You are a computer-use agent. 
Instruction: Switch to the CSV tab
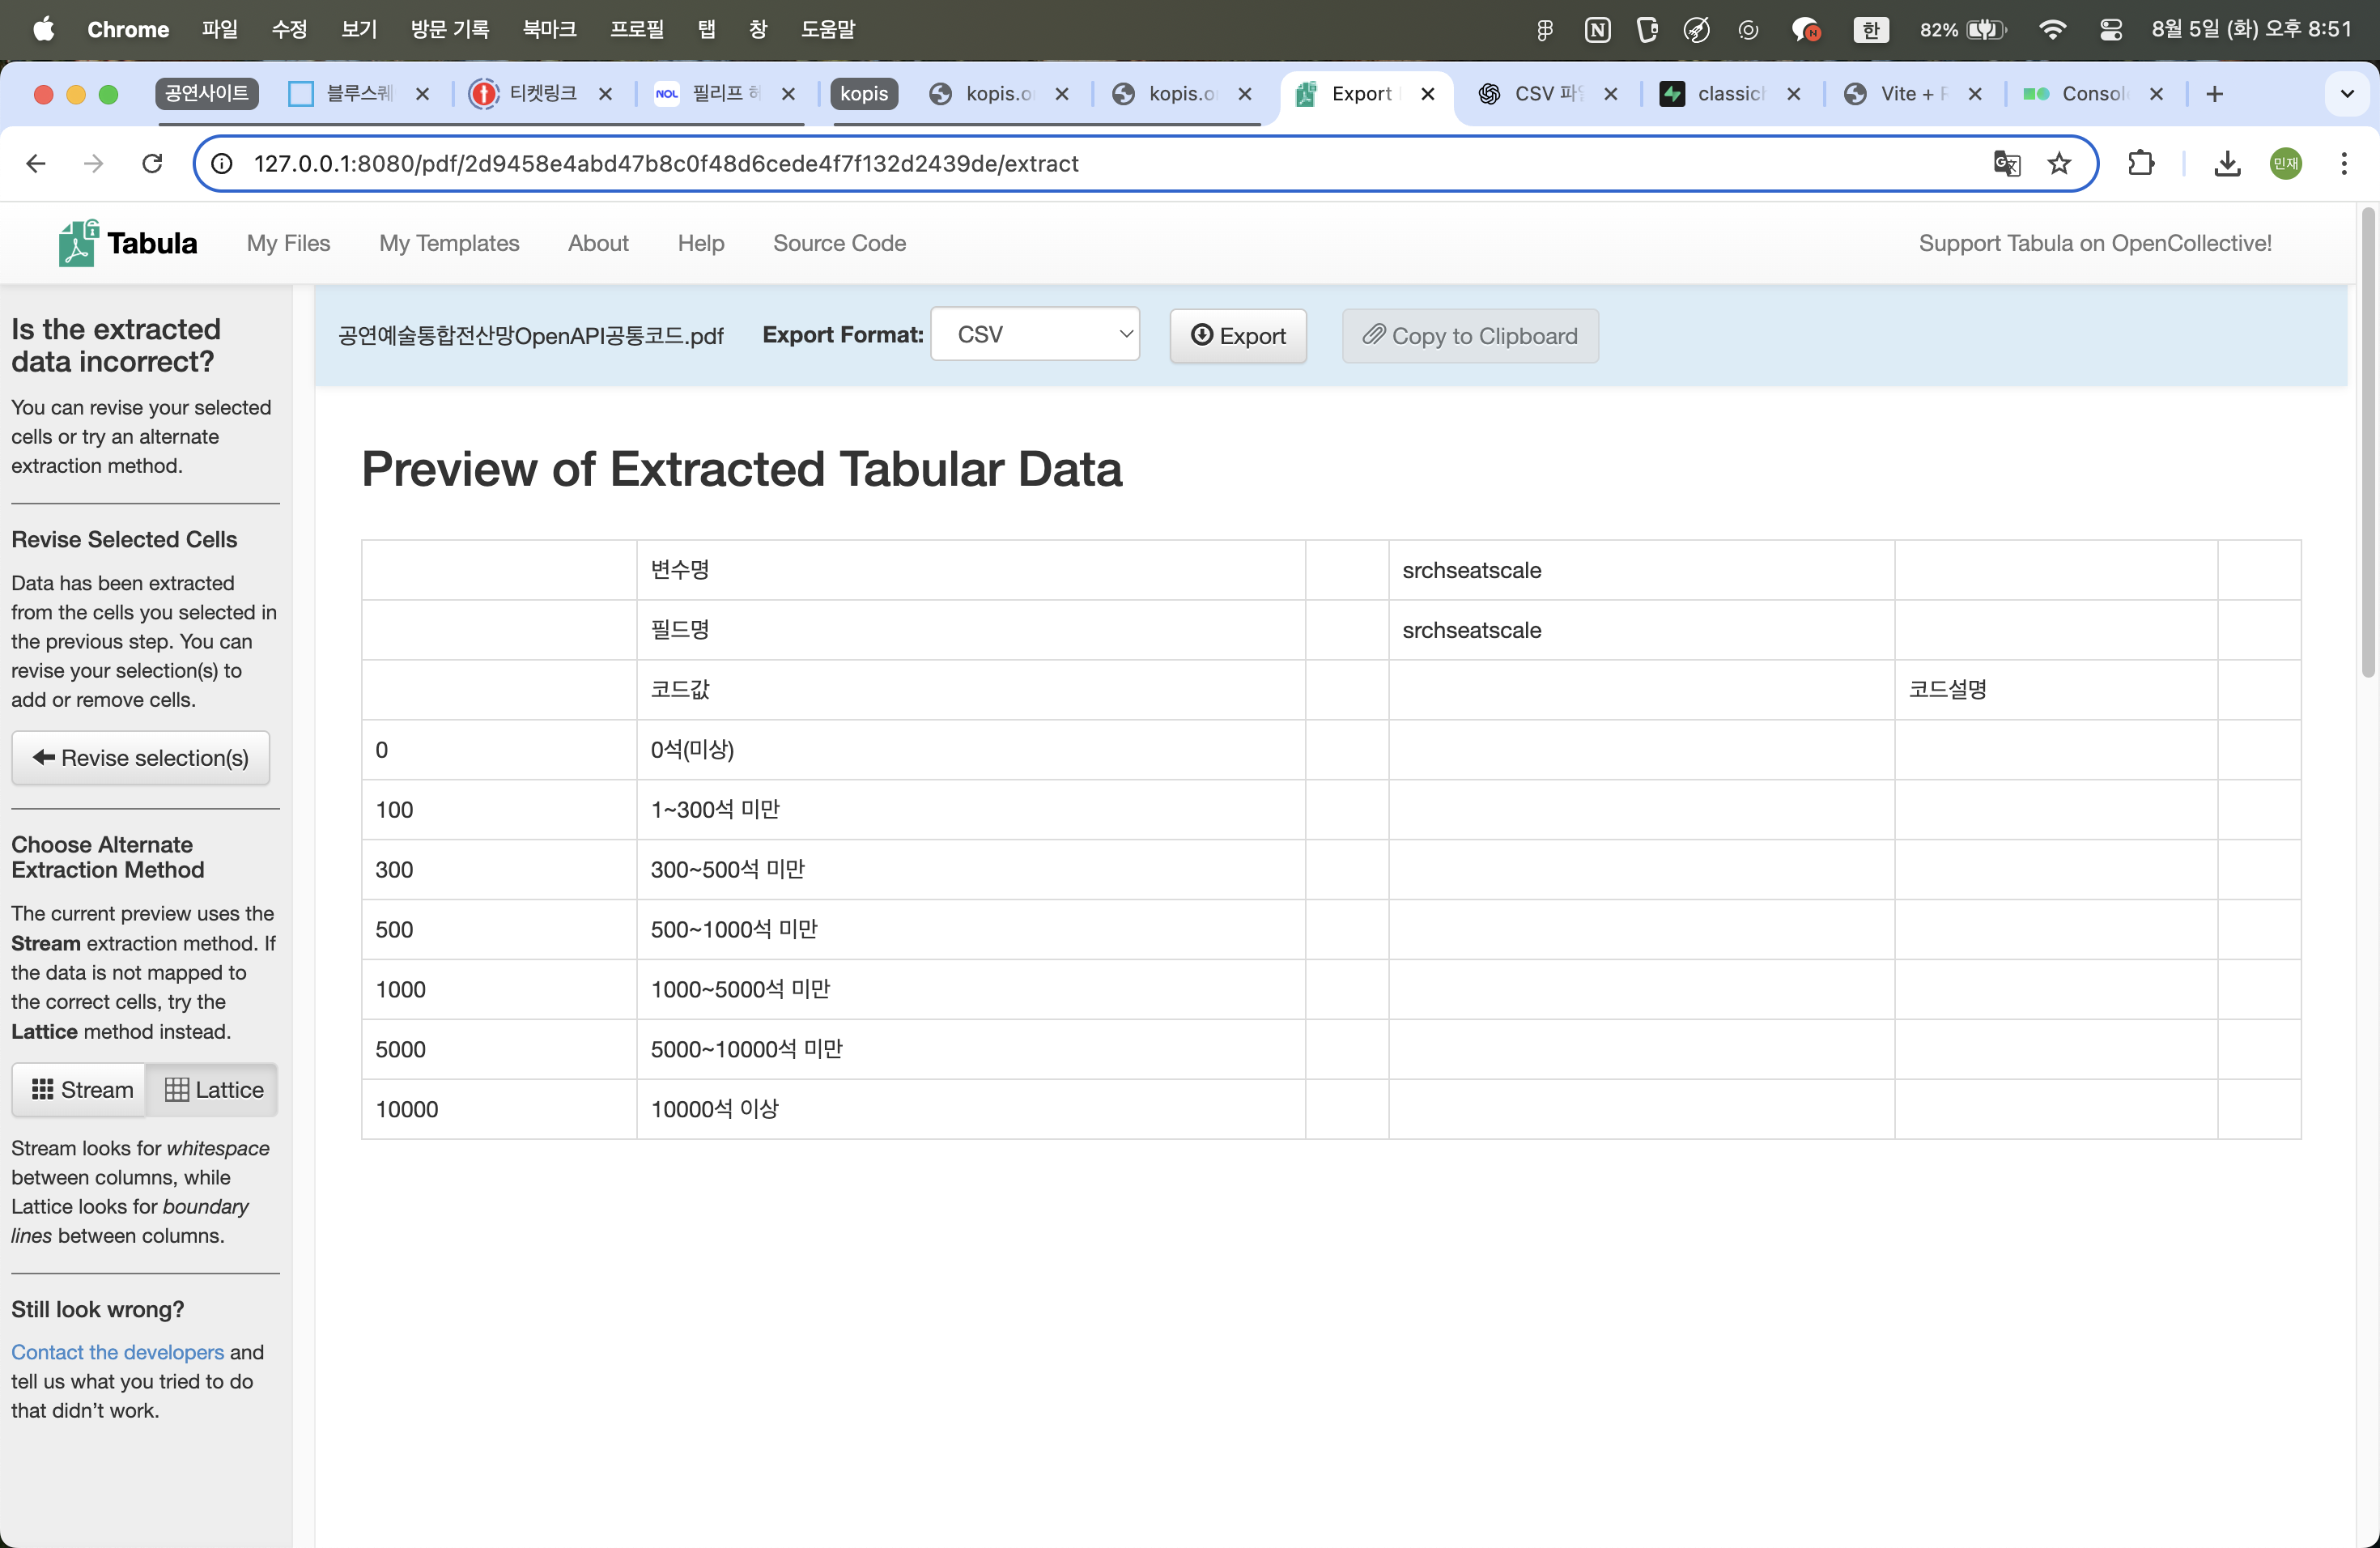pyautogui.click(x=1545, y=94)
